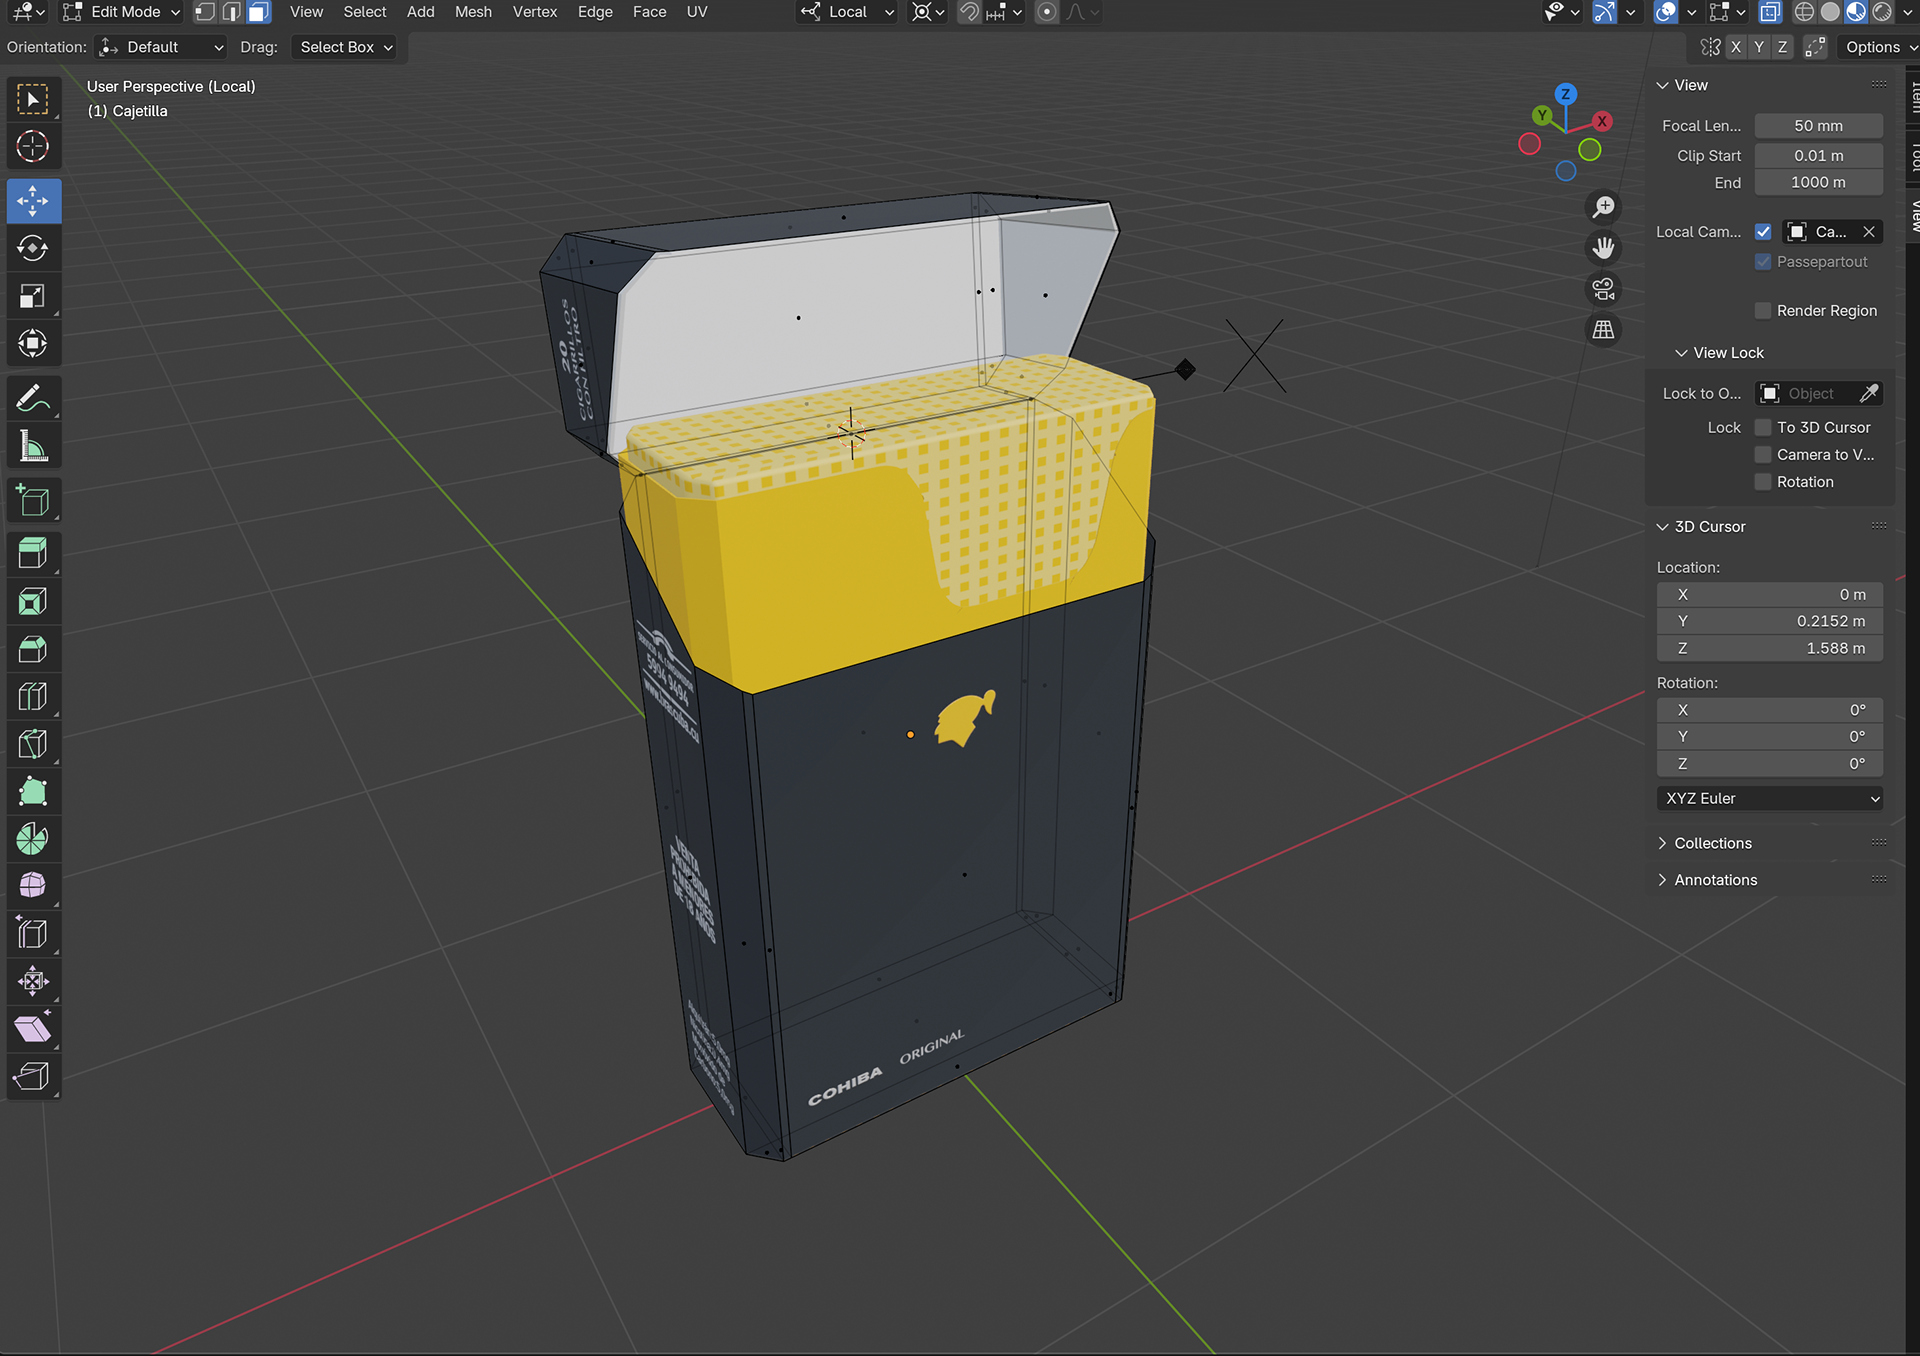The width and height of the screenshot is (1920, 1356).
Task: Toggle snapping magnet button
Action: pos(969,12)
